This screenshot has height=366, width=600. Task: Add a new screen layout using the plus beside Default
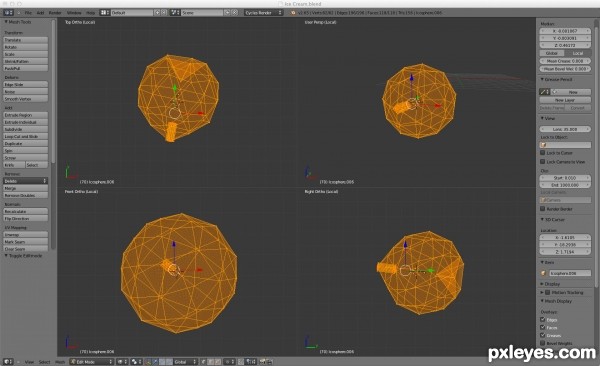(x=157, y=13)
